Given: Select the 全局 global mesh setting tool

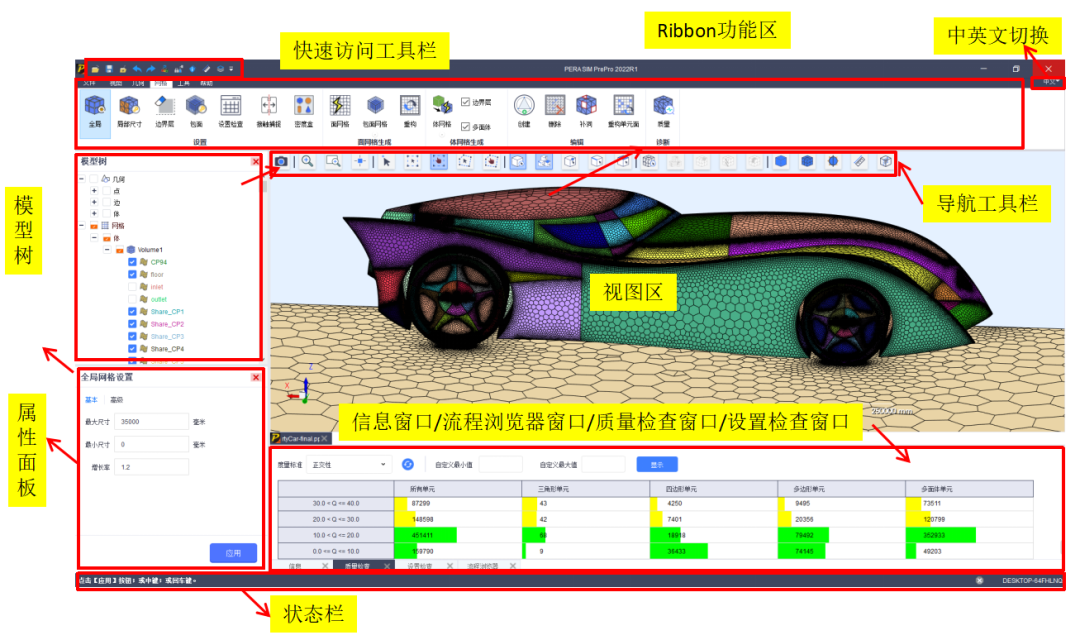Looking at the screenshot, I should click(x=96, y=109).
